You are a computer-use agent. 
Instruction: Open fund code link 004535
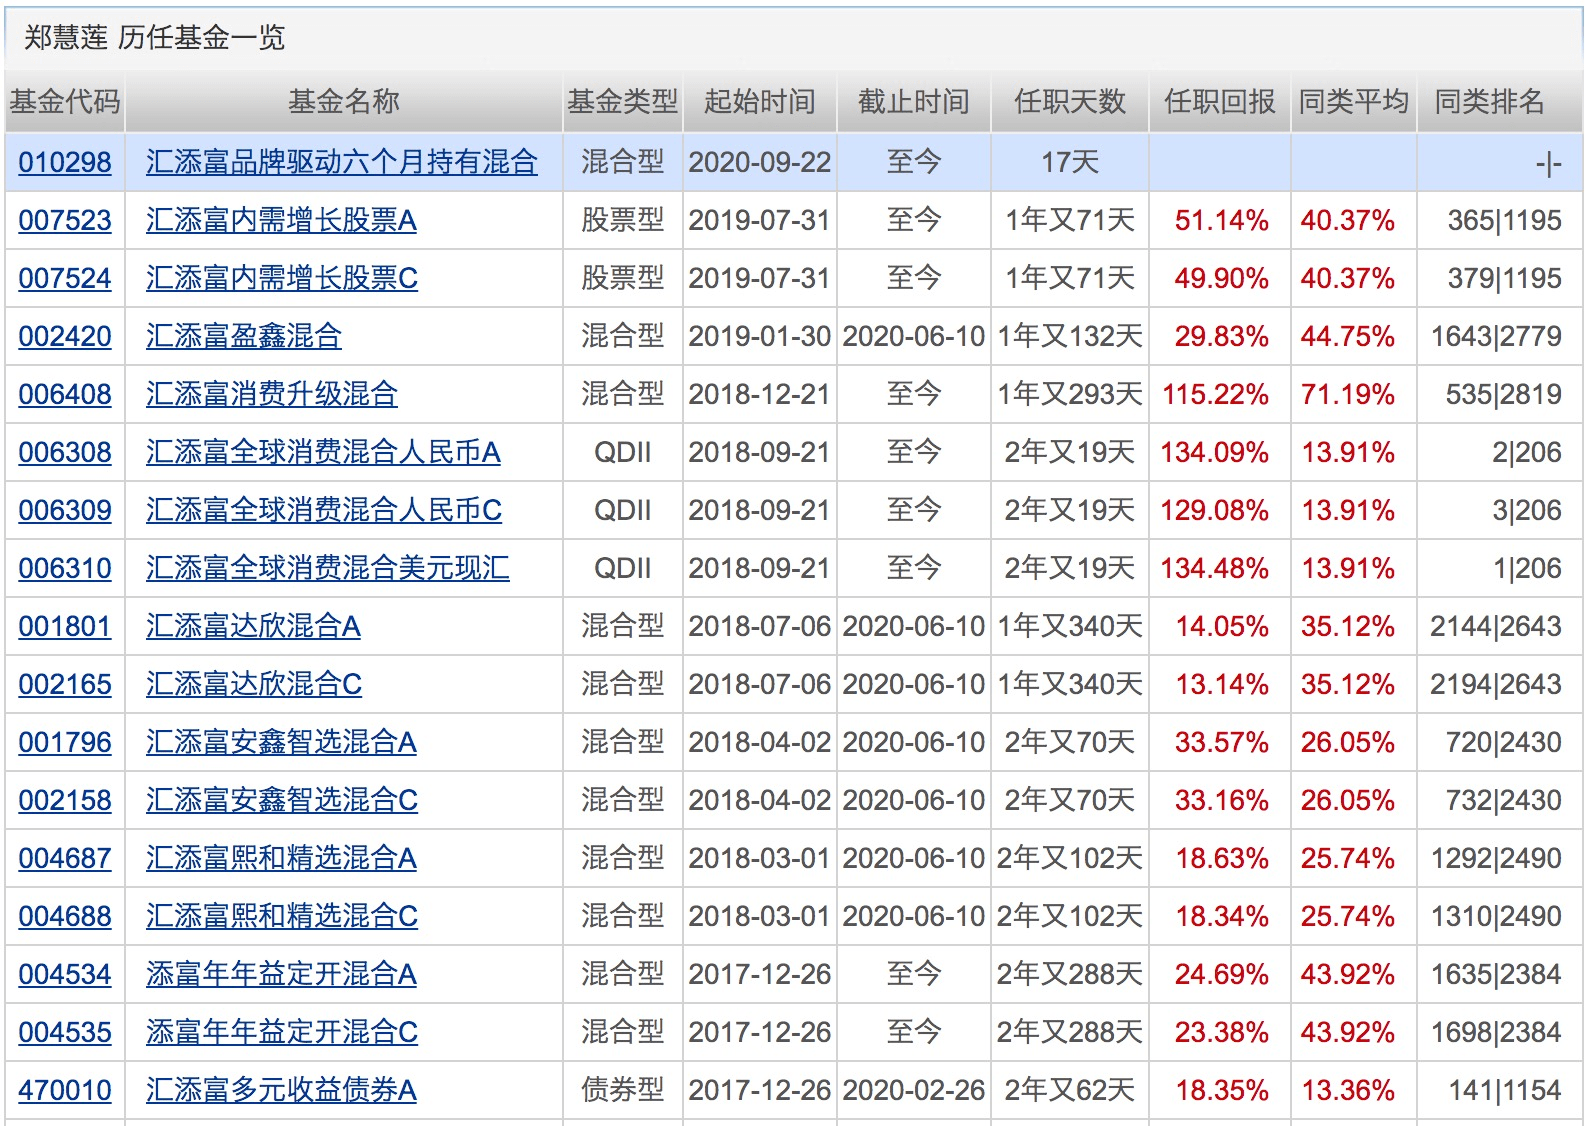pyautogui.click(x=65, y=1032)
